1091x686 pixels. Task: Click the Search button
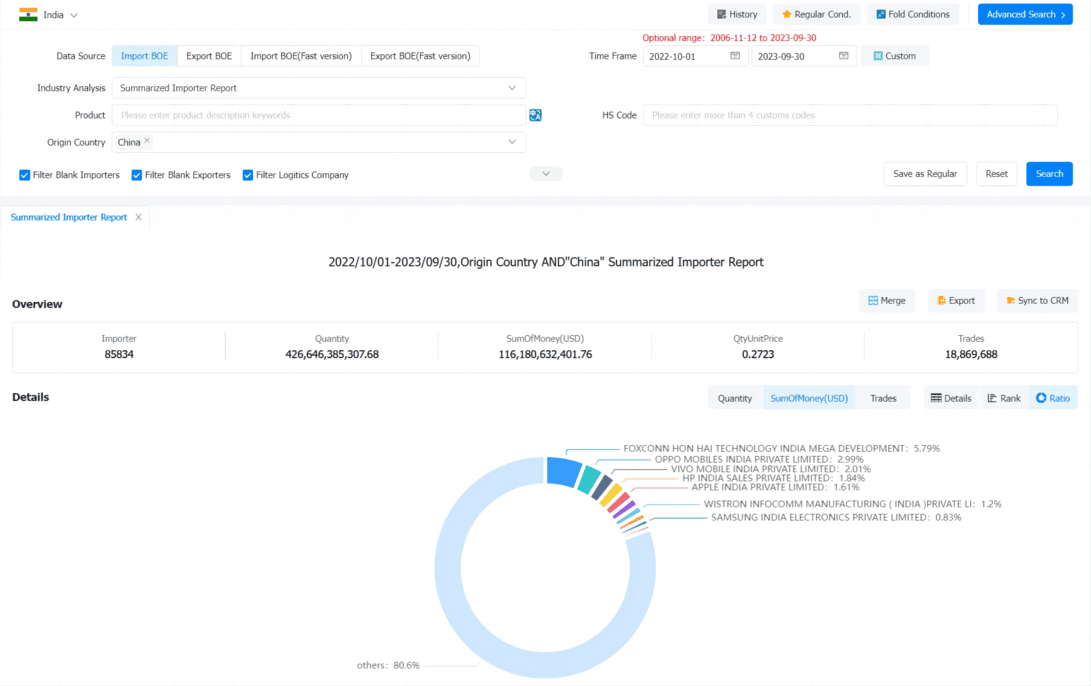pos(1049,174)
